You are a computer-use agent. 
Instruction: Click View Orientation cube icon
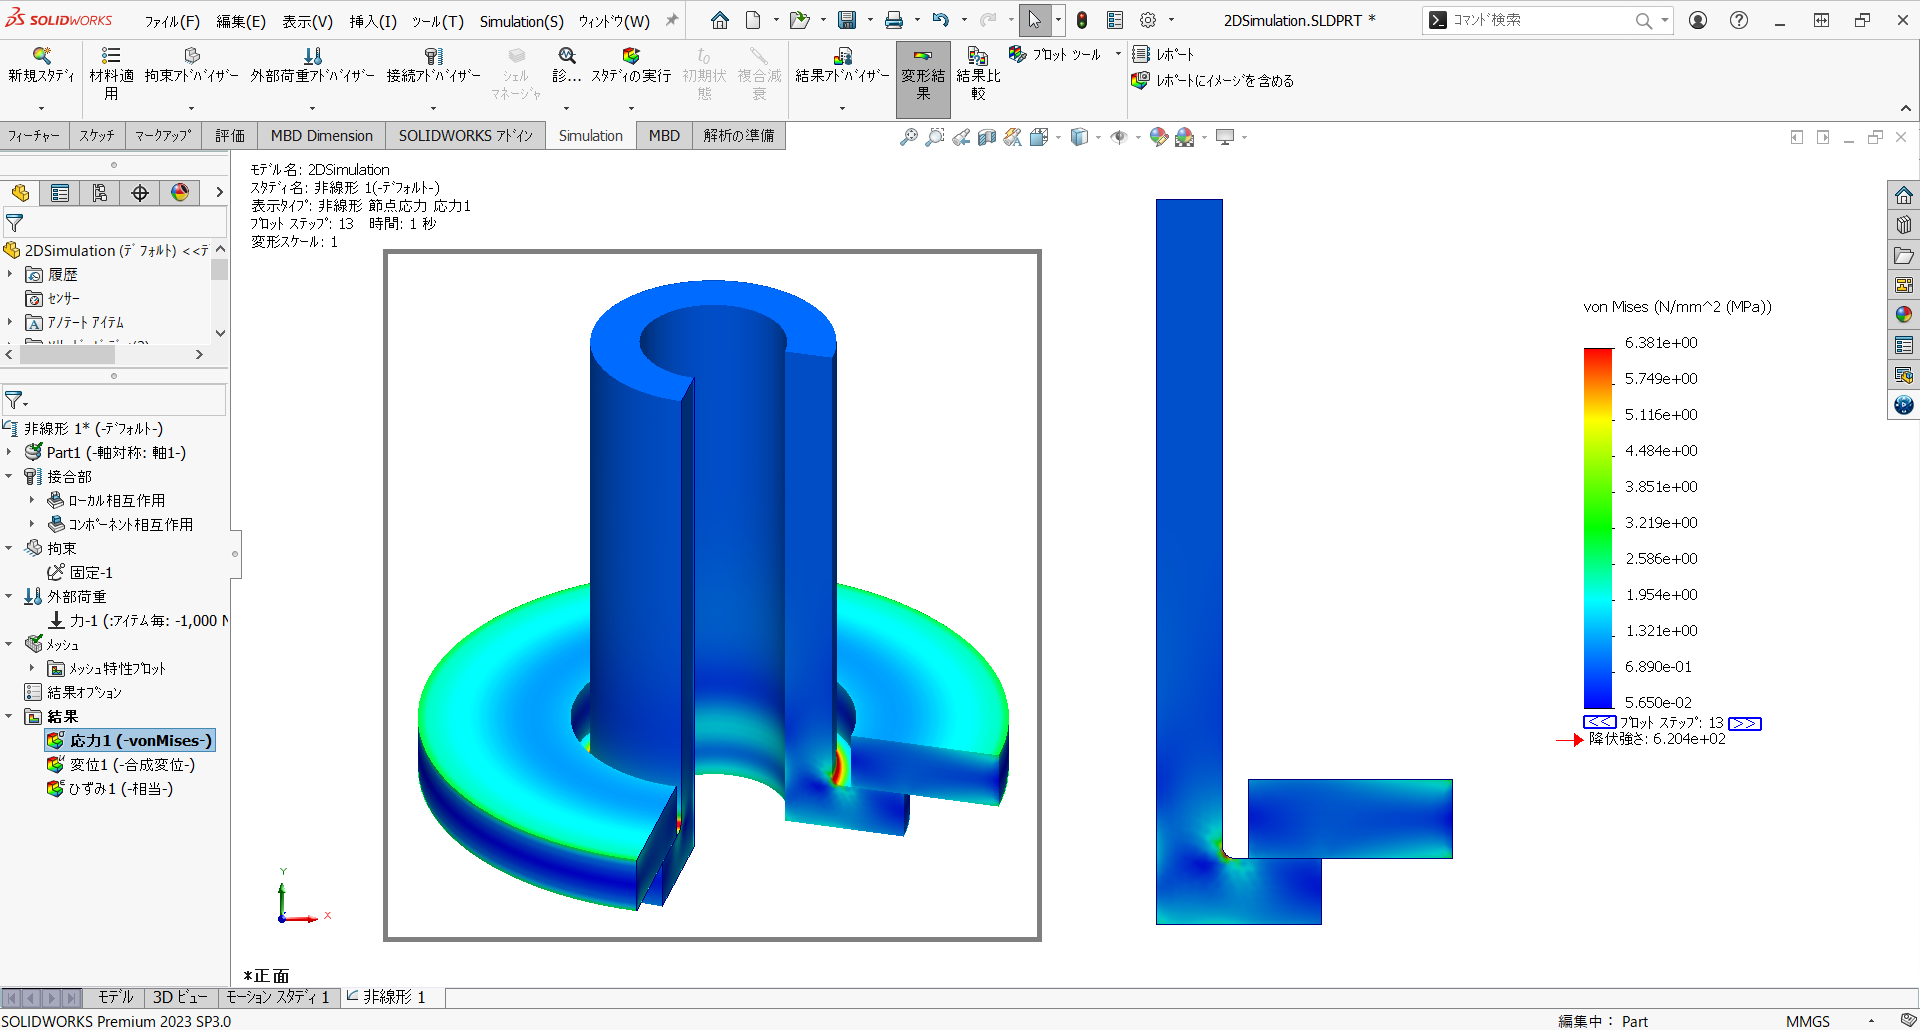[1039, 137]
